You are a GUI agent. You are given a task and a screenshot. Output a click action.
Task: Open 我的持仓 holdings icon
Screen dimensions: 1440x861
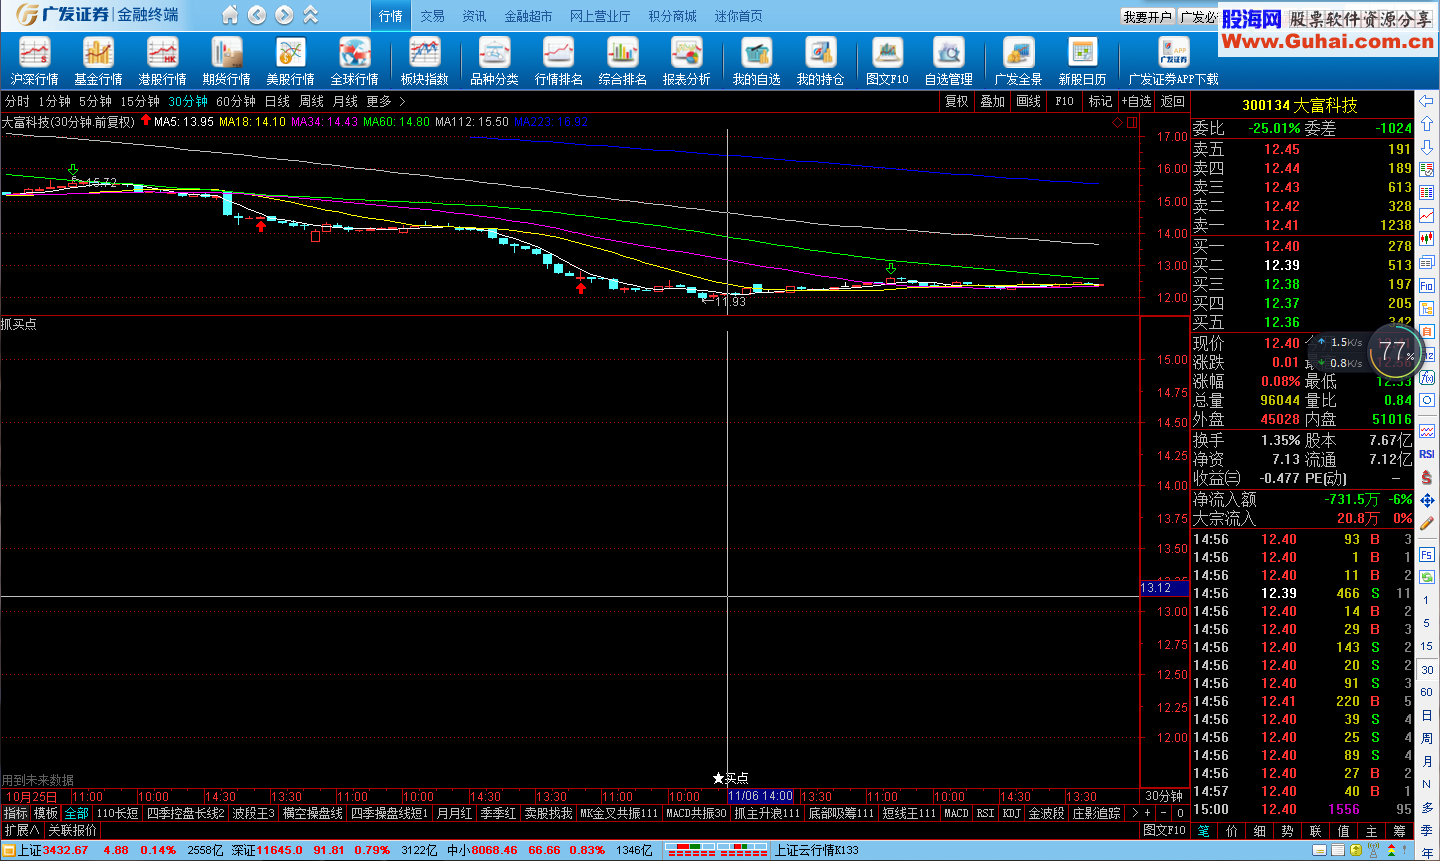820,61
